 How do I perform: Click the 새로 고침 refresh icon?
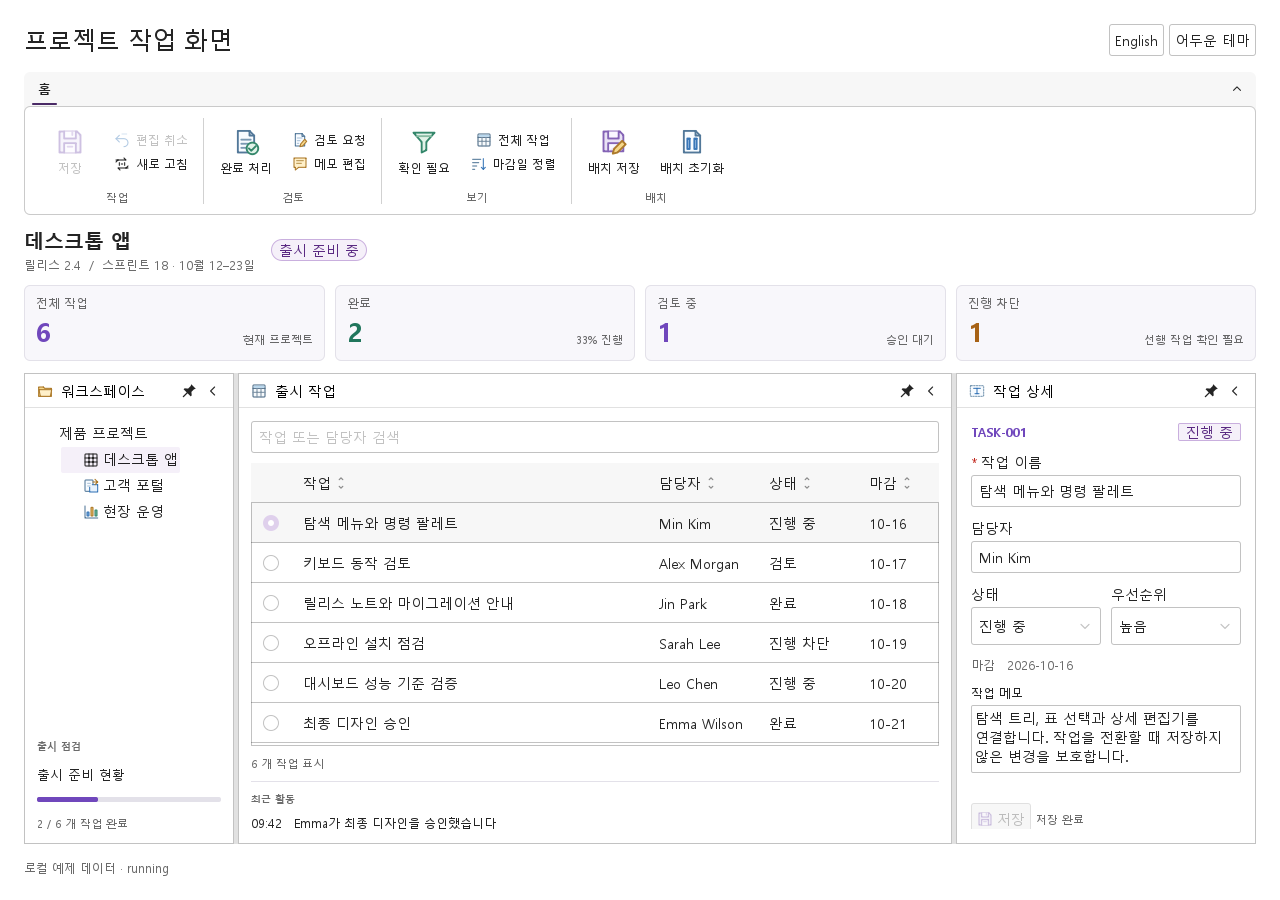click(x=122, y=164)
